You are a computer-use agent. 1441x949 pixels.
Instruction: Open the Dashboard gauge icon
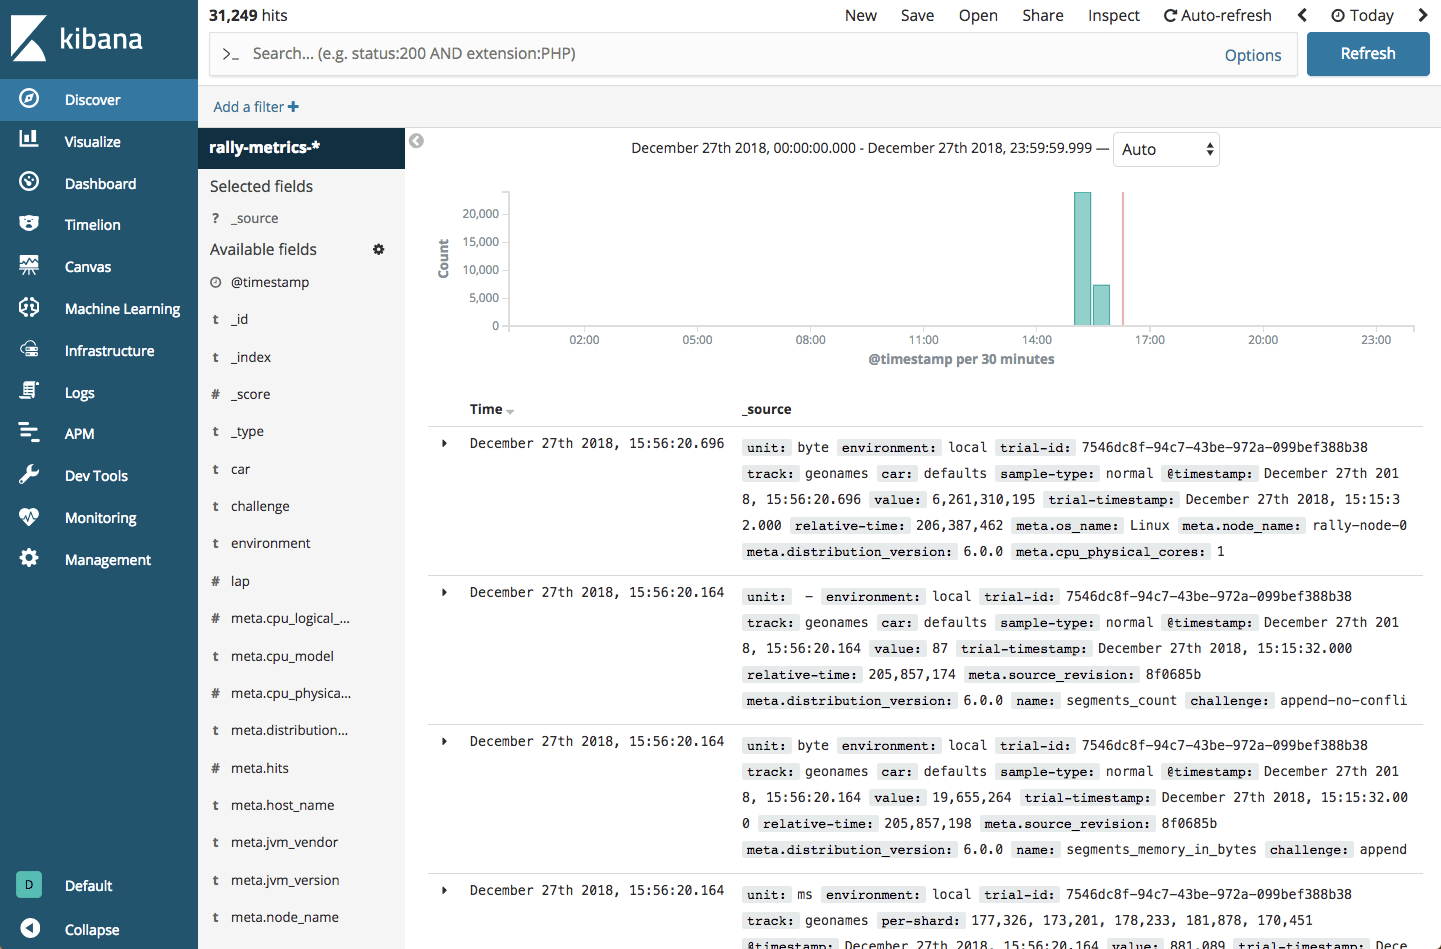click(29, 182)
